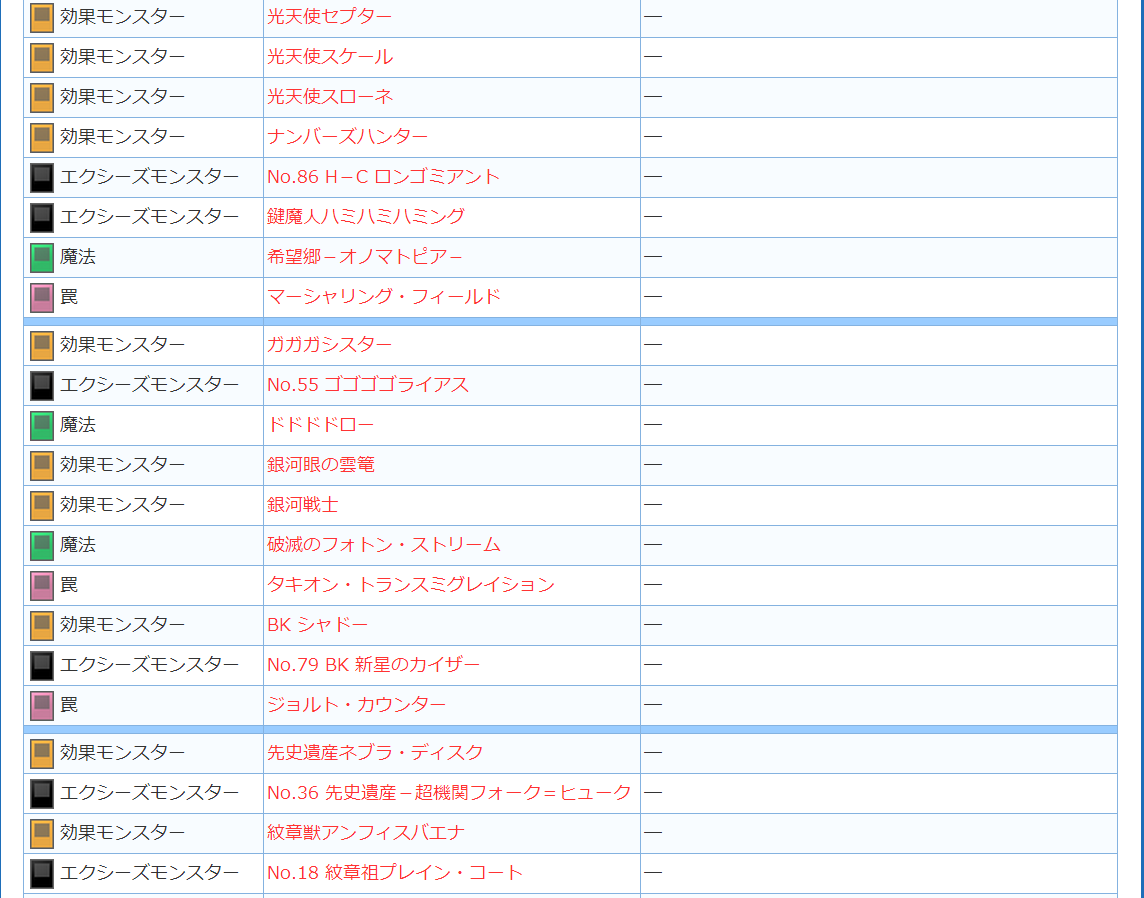Open No.55 ゴゴゴゴライアス card page

[368, 384]
